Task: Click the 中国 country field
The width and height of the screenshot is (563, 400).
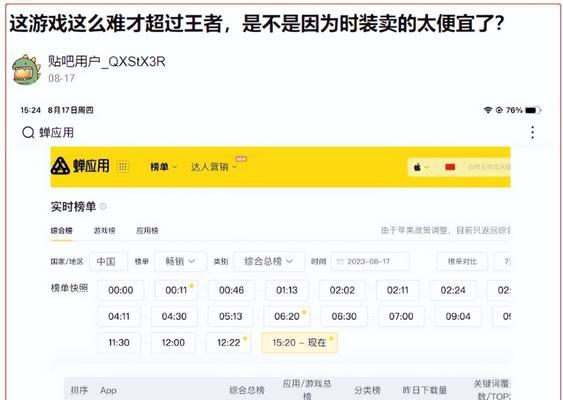Action: [x=108, y=261]
